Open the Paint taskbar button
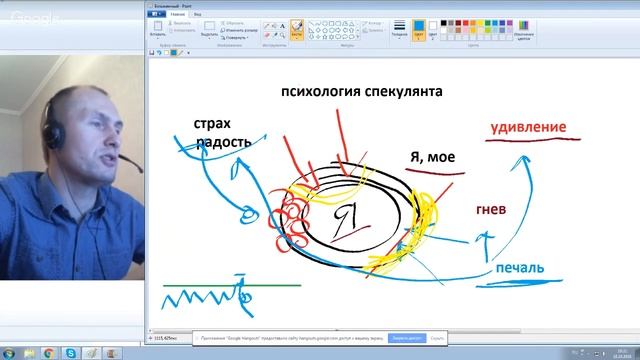This screenshot has width=640, height=360. click(x=91, y=353)
